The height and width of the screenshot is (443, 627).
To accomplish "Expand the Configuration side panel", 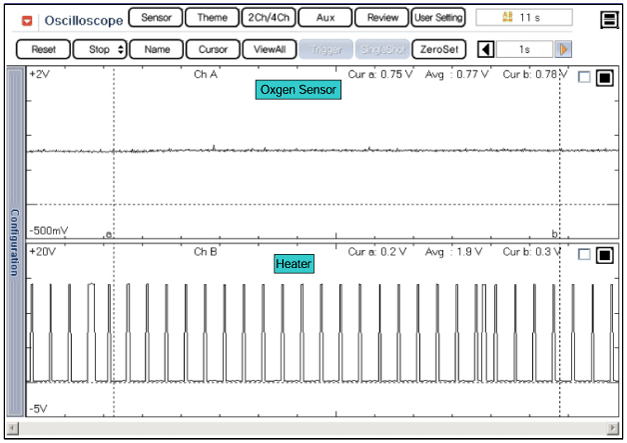I will 14,242.
